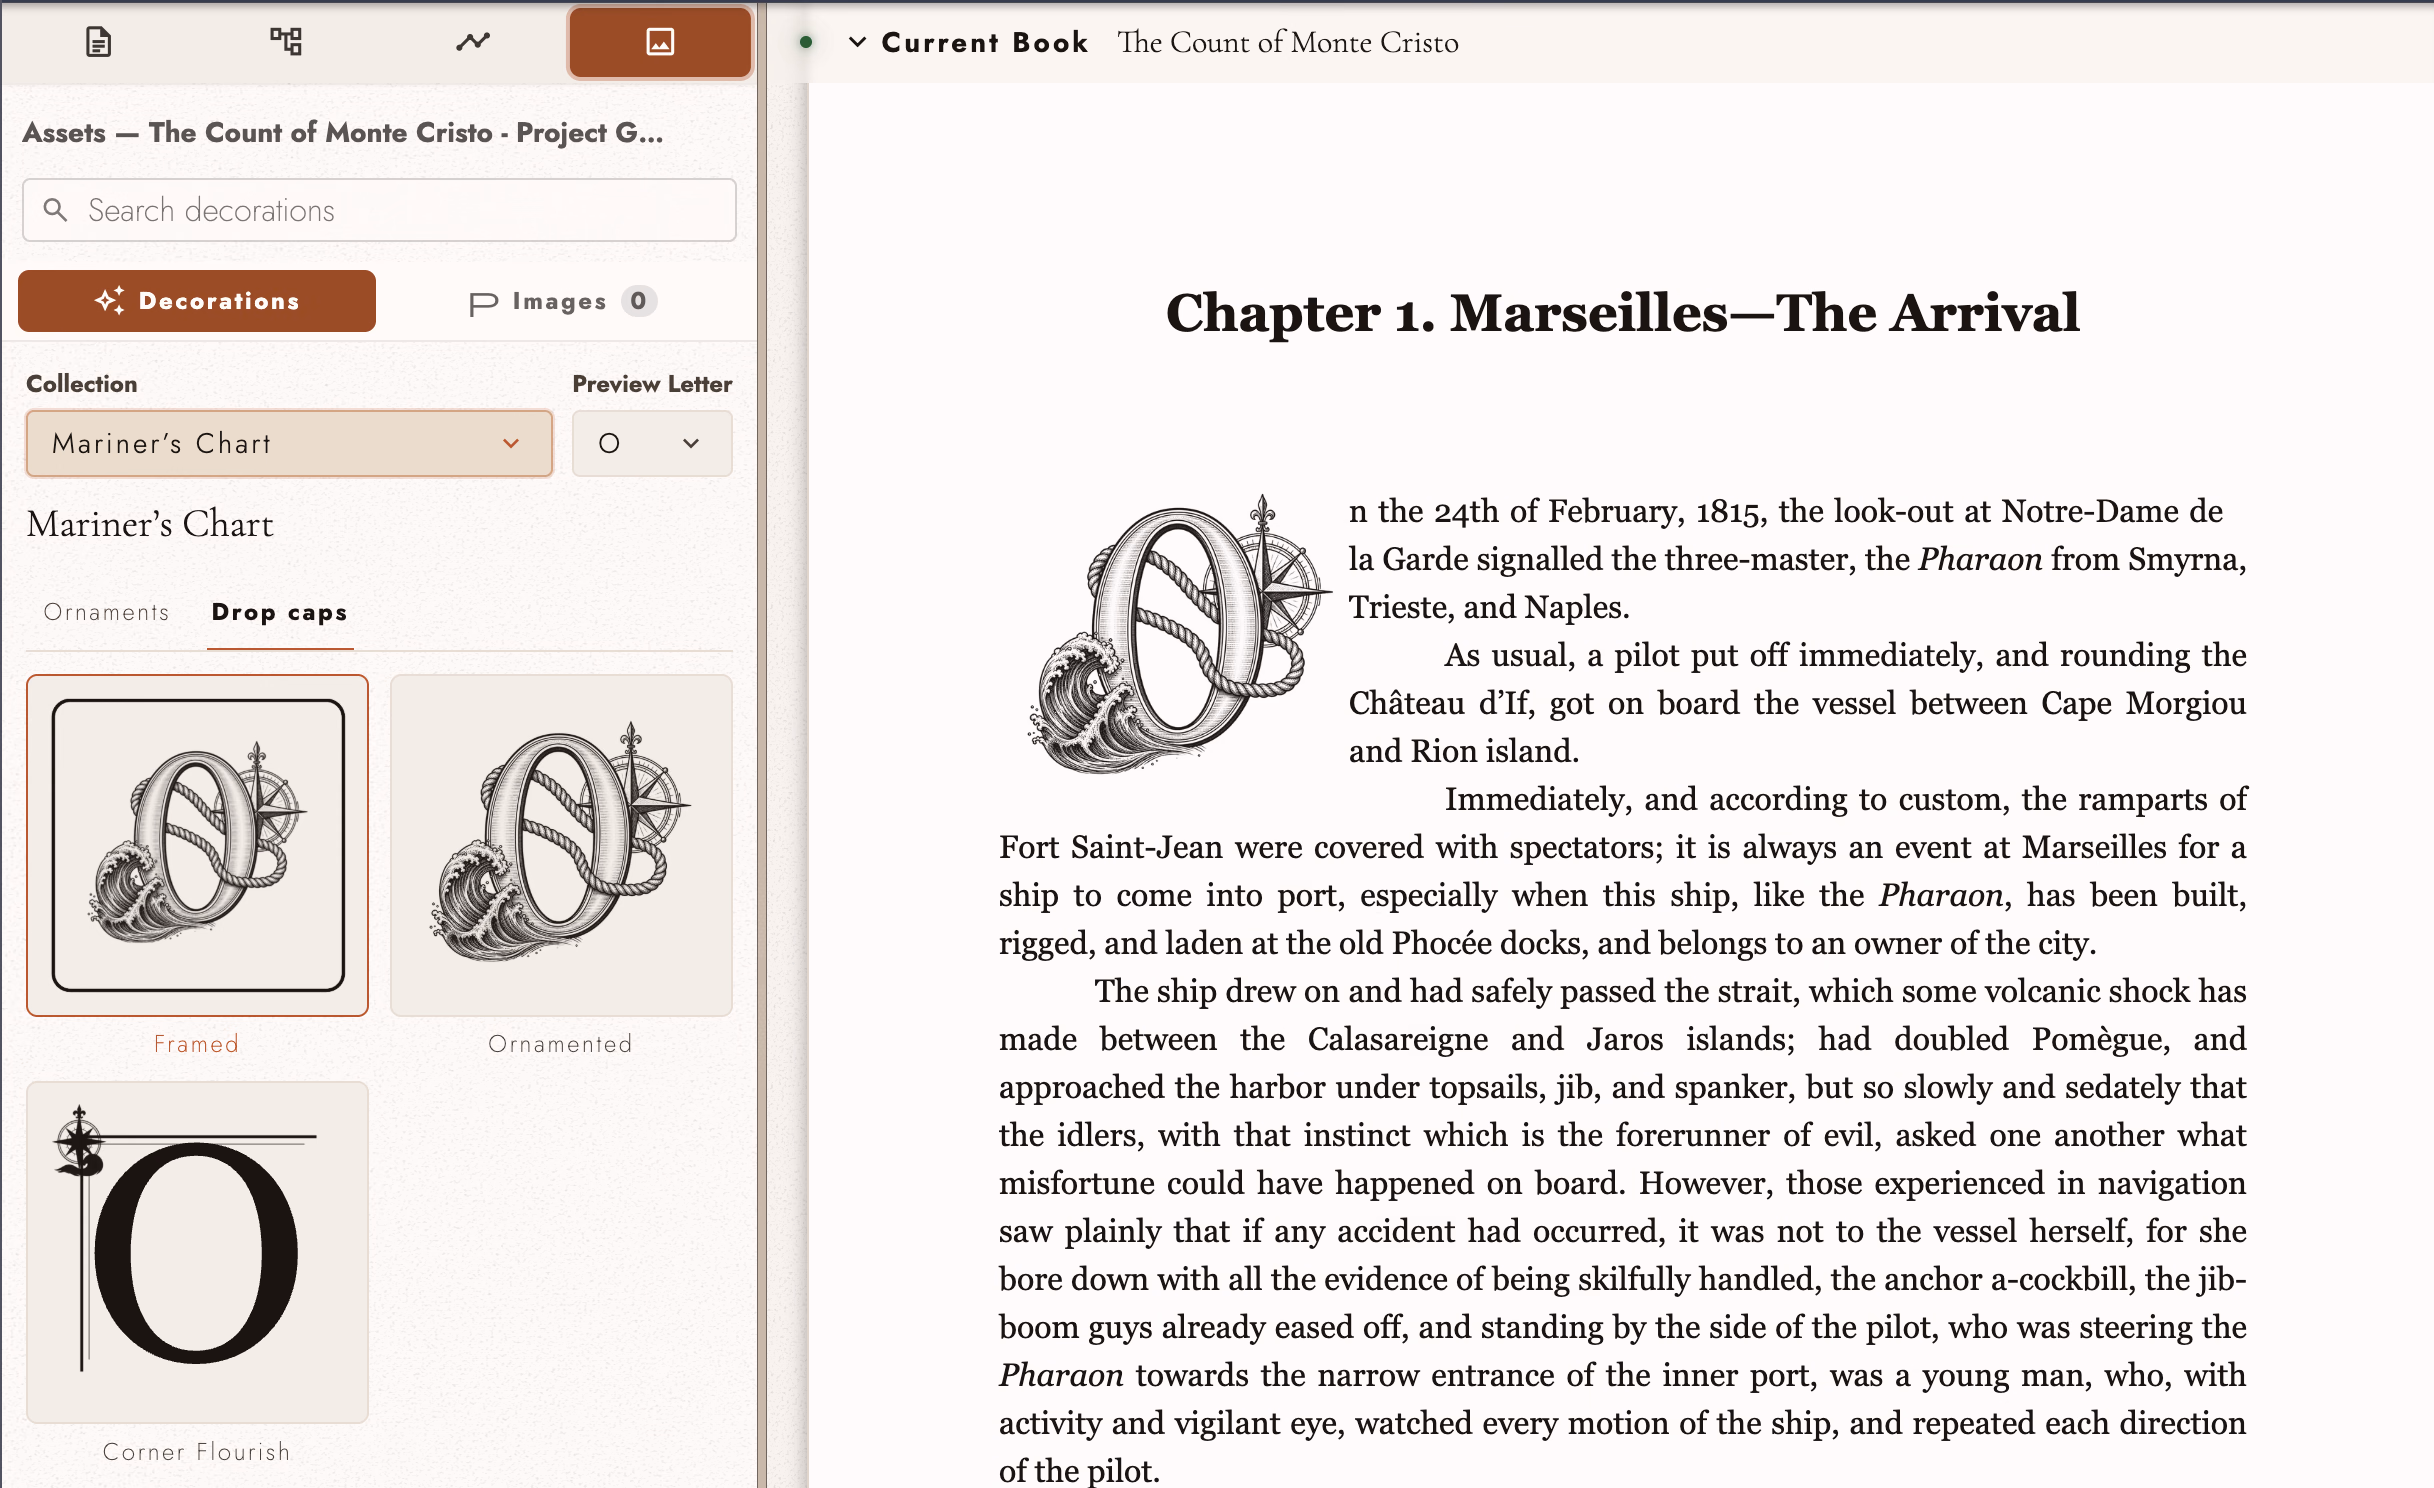Choose the Ornamented drop cap thumbnail
2434x1488 pixels.
561,845
